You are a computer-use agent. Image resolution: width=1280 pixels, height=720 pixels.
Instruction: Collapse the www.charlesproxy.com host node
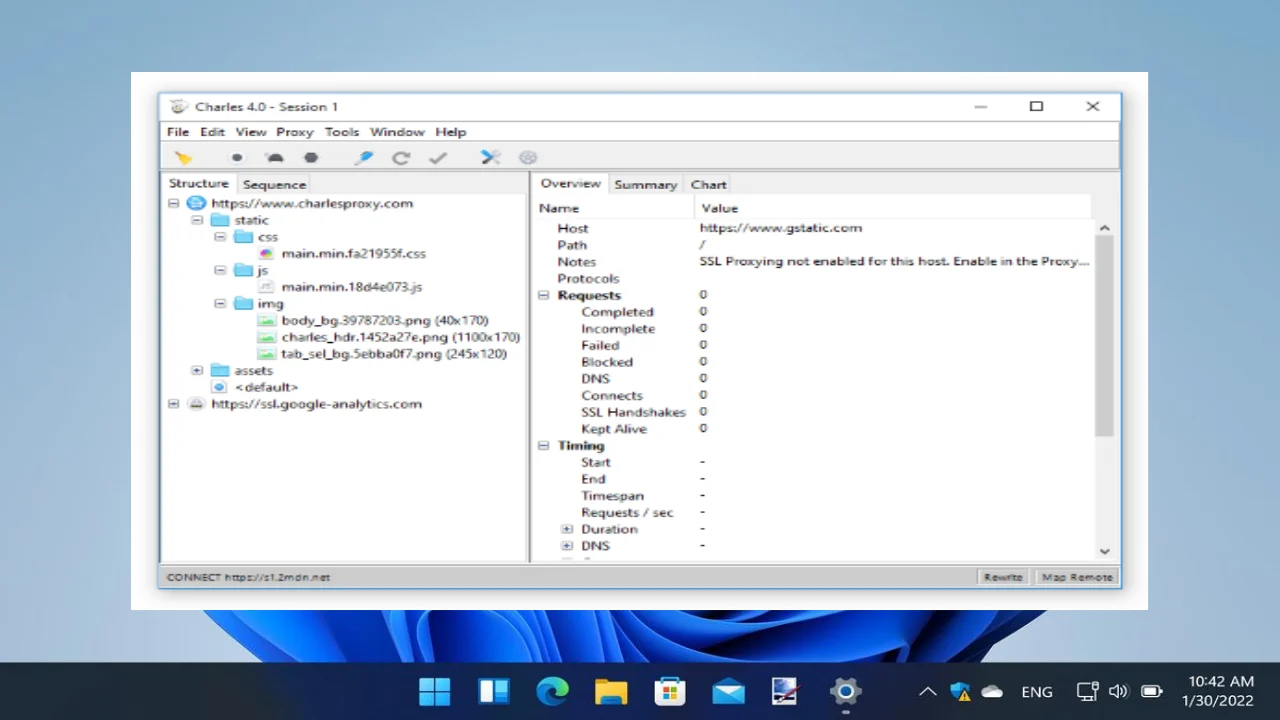tap(173, 203)
